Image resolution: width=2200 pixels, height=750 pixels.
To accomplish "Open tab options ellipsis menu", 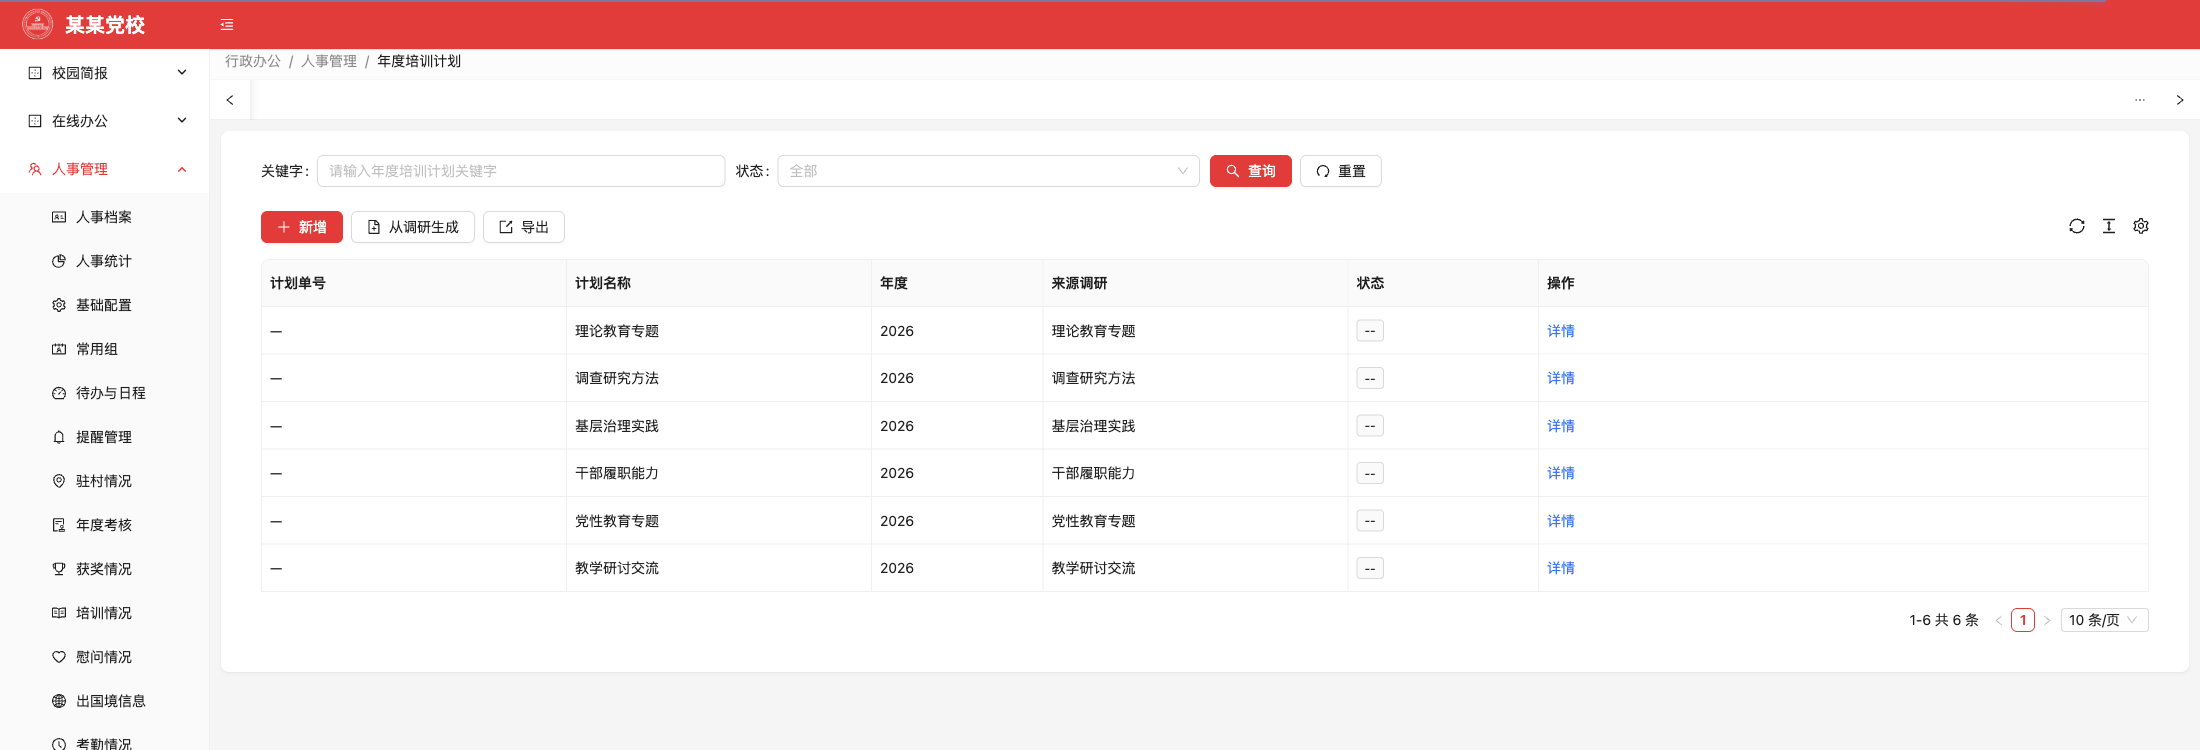I will 2140,100.
